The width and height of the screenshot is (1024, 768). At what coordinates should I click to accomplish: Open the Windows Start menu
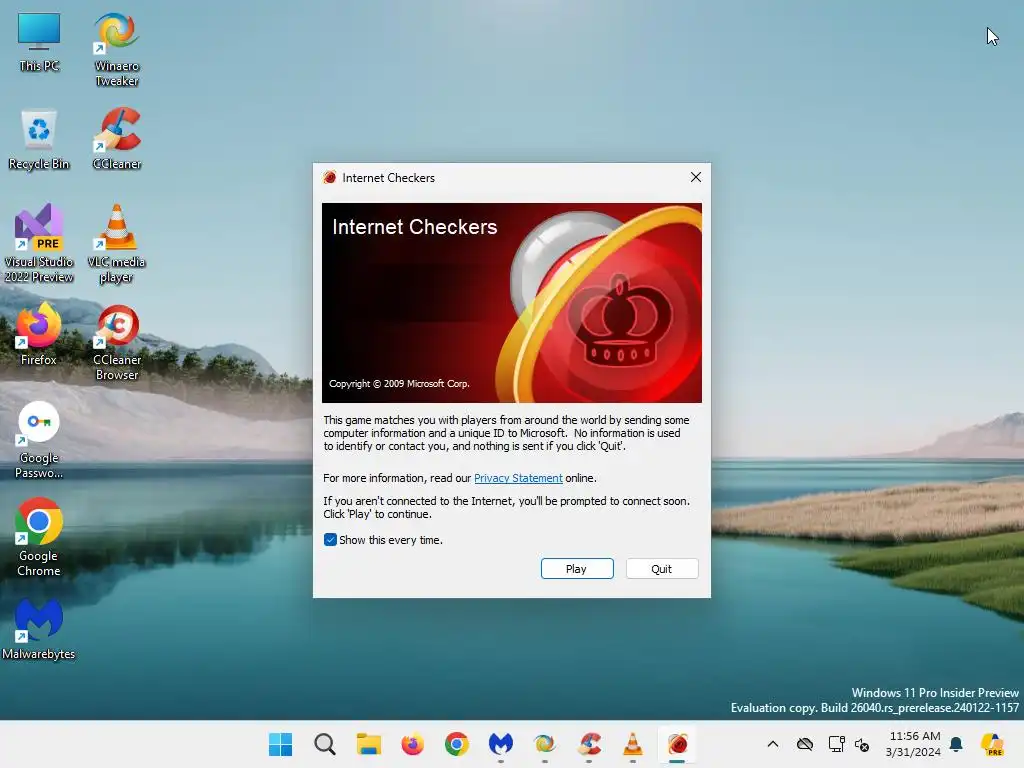280,744
